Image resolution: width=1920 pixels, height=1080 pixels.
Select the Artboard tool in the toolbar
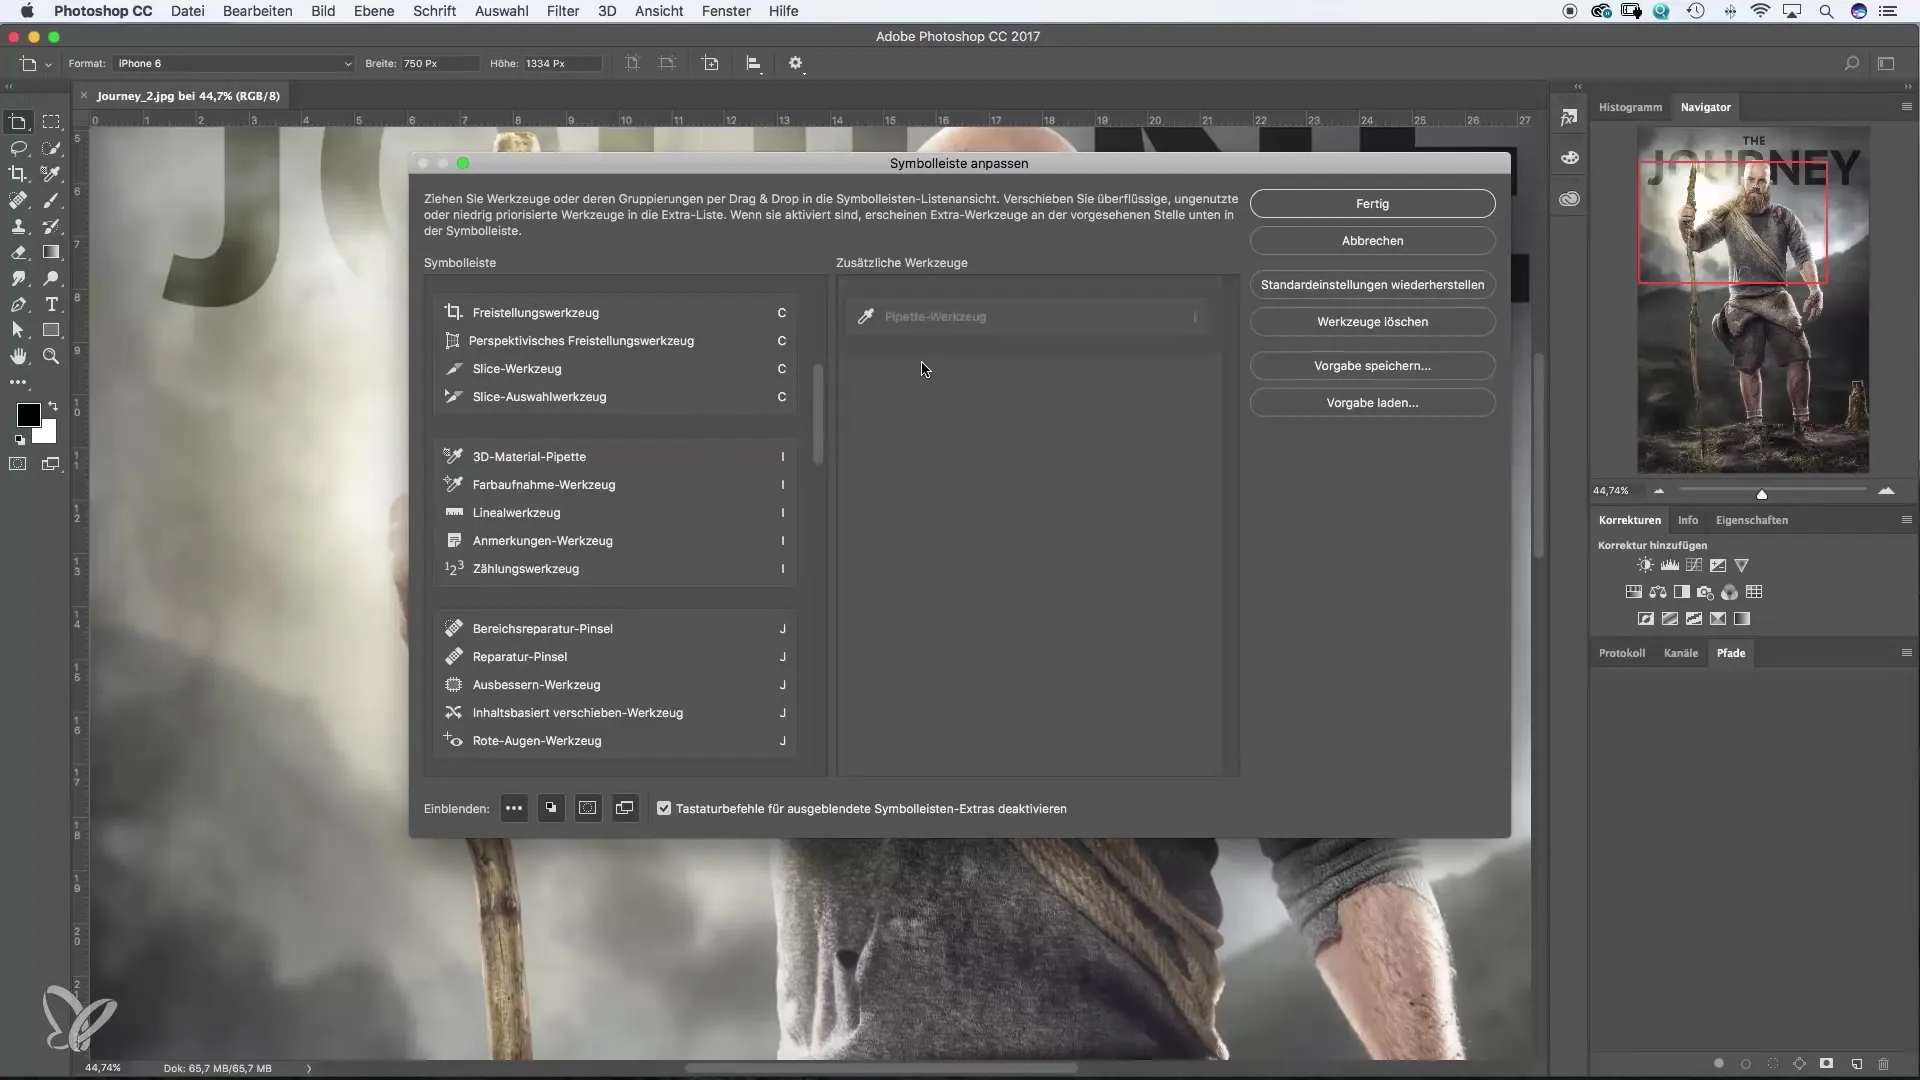point(18,122)
